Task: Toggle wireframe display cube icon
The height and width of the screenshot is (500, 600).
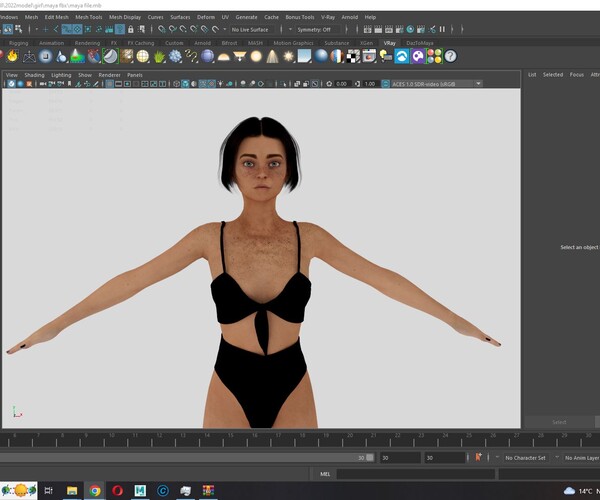Action: pos(176,84)
